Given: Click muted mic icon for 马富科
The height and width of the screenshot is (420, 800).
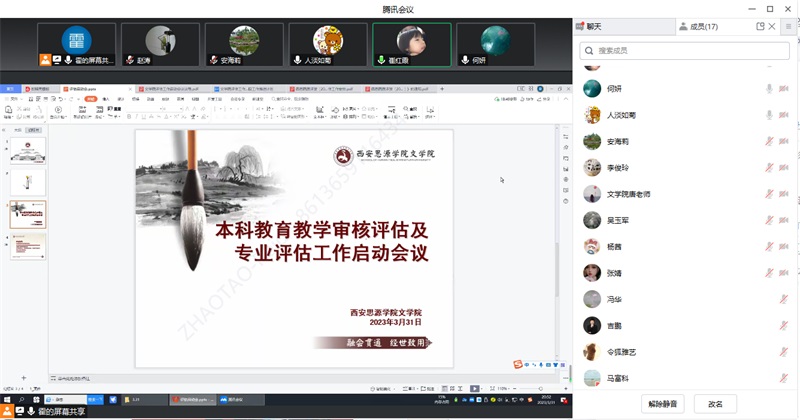Looking at the screenshot, I should pyautogui.click(x=784, y=378).
